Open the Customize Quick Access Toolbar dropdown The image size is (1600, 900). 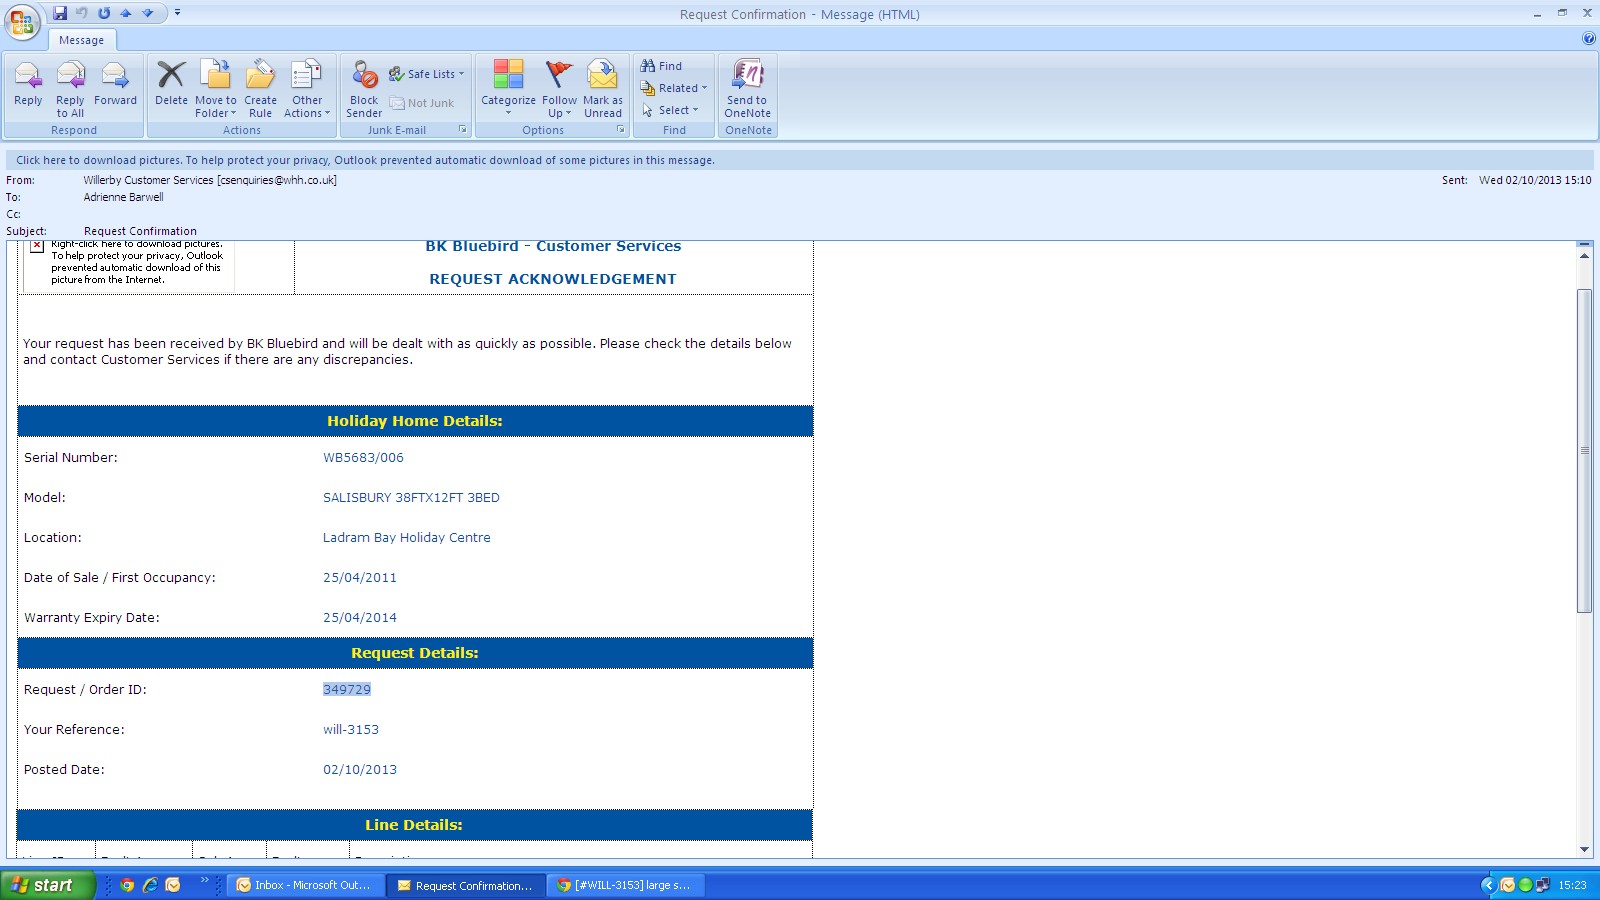(x=177, y=13)
